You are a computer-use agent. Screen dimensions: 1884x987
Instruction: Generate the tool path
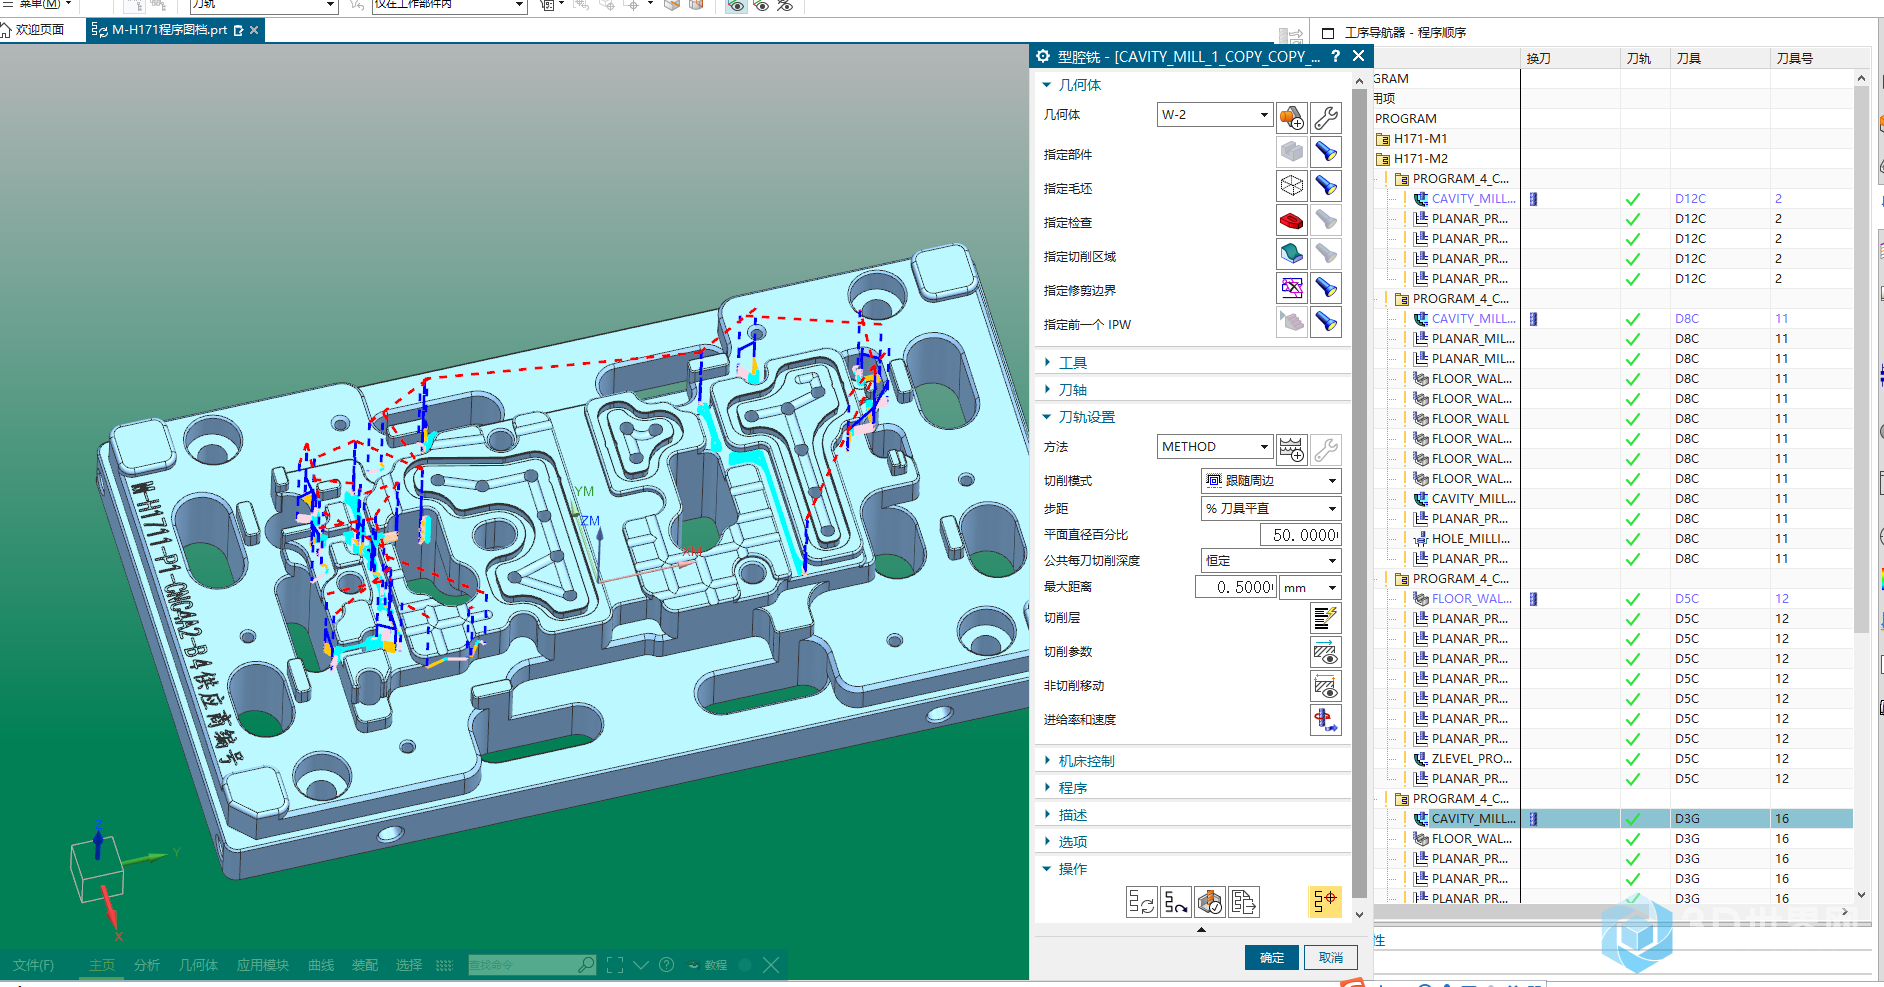click(1141, 902)
